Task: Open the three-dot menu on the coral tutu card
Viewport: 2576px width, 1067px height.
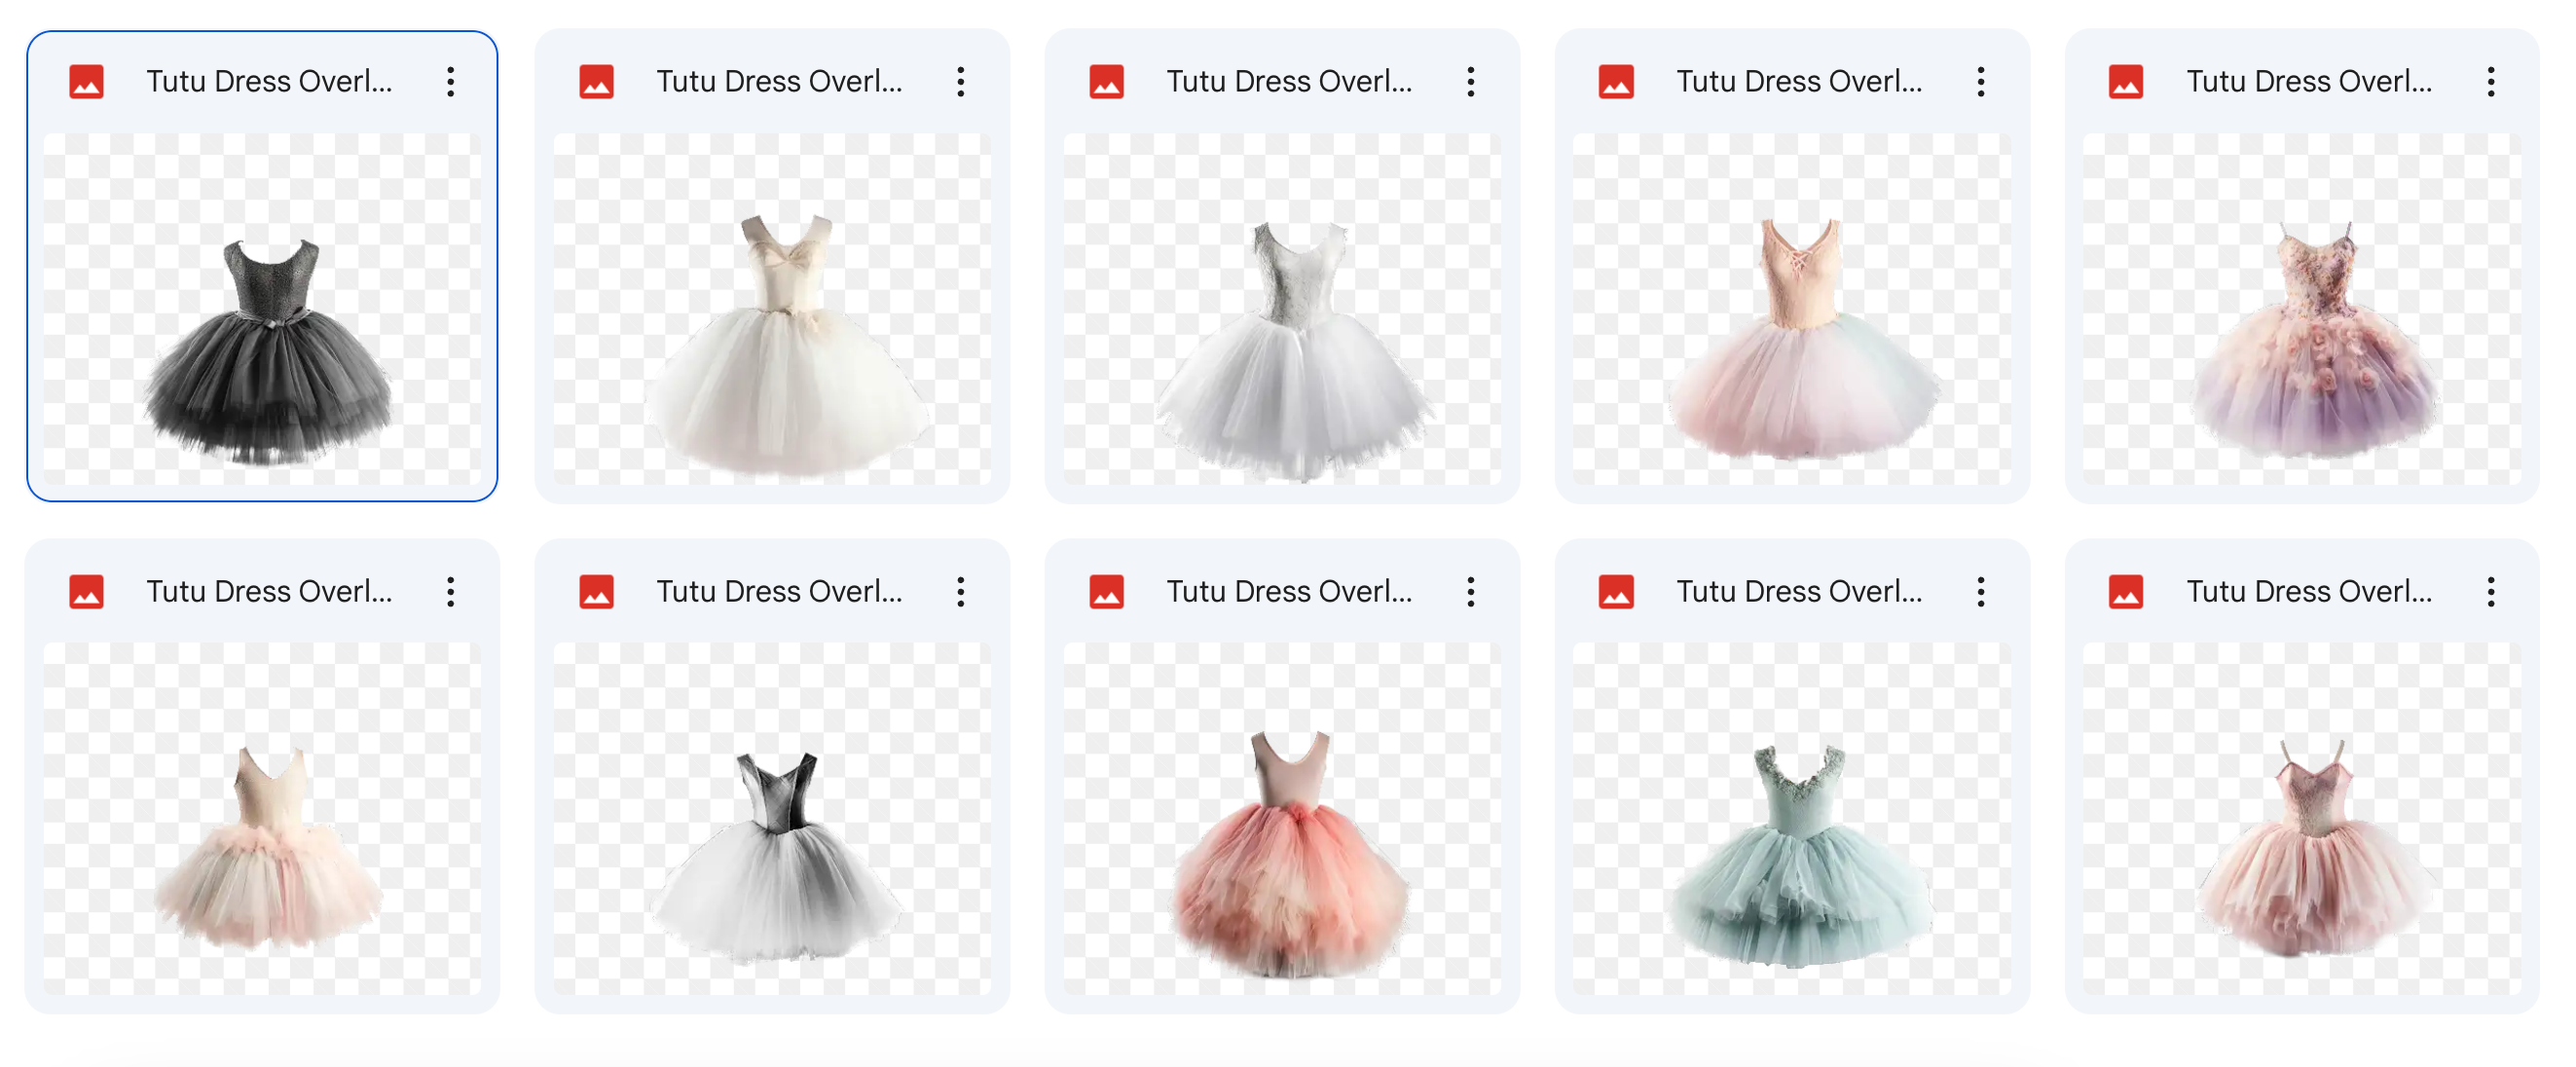Action: tap(1472, 591)
